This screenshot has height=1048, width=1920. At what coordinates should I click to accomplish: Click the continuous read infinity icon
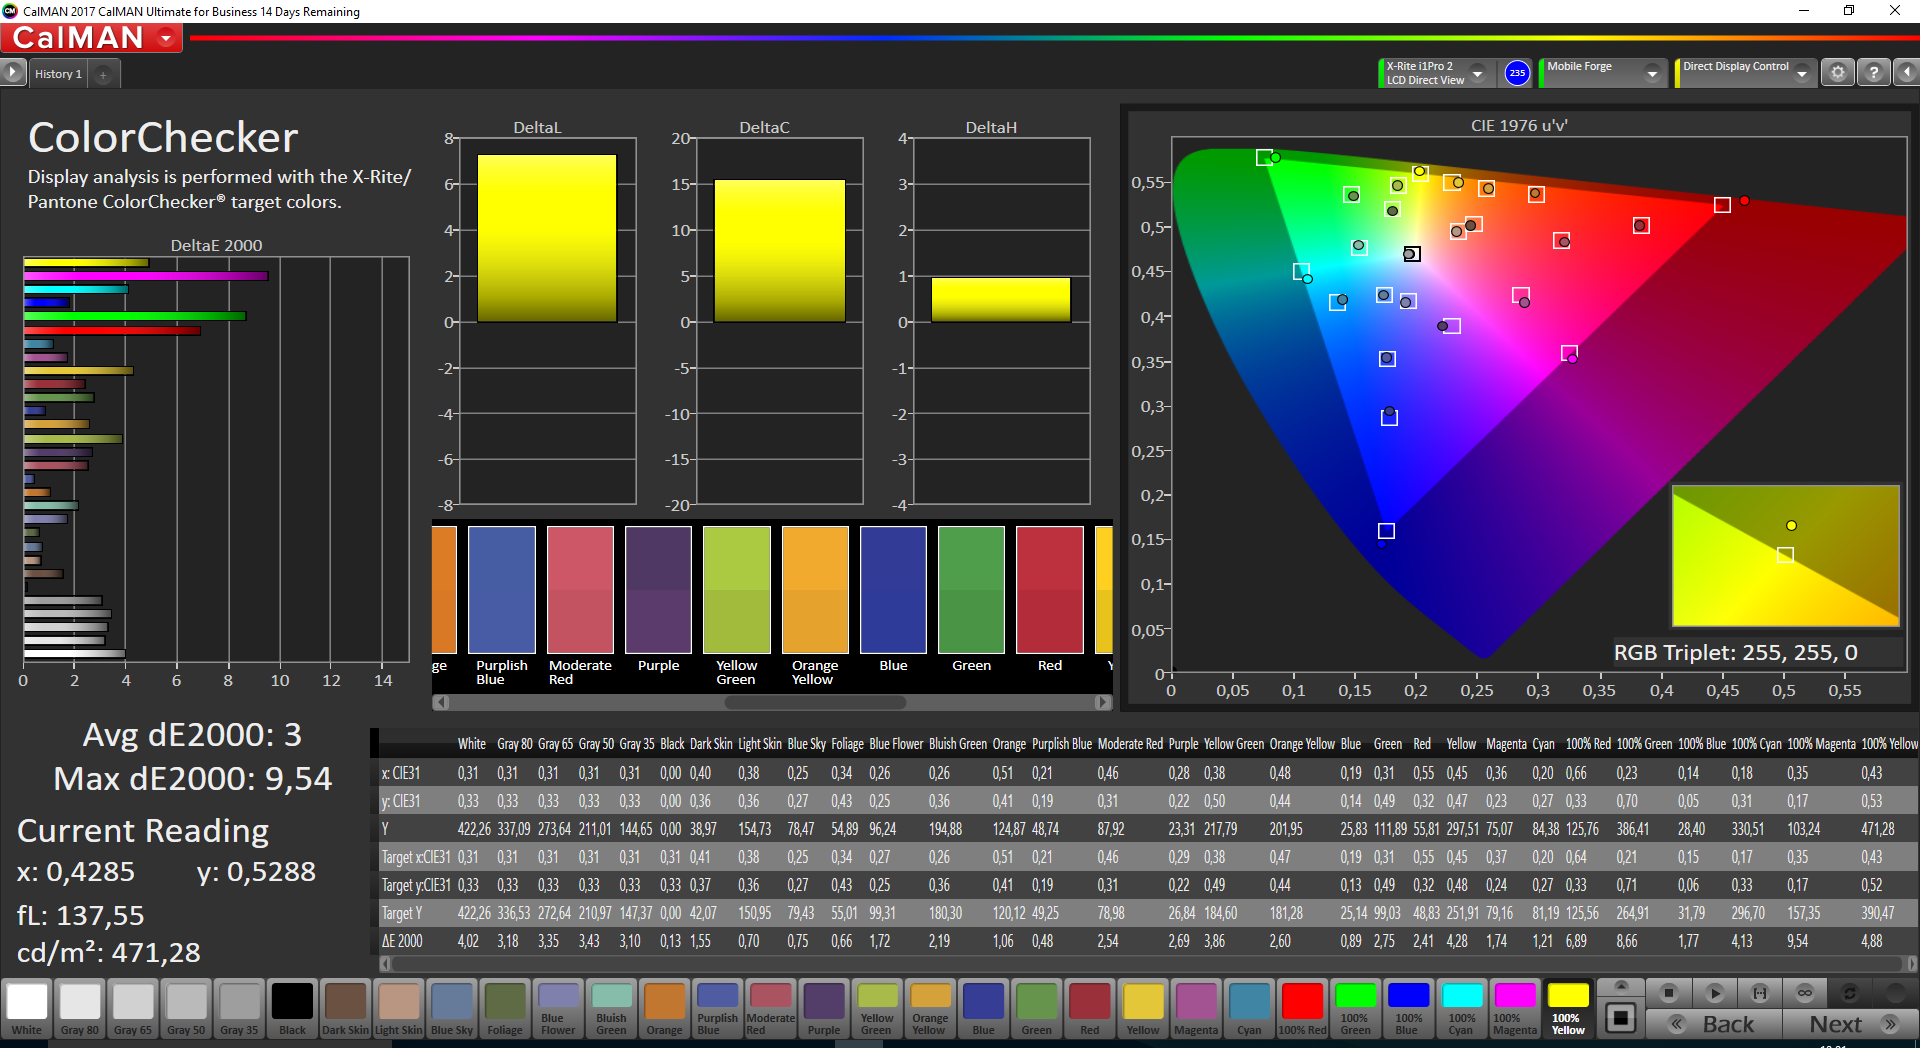[1805, 993]
